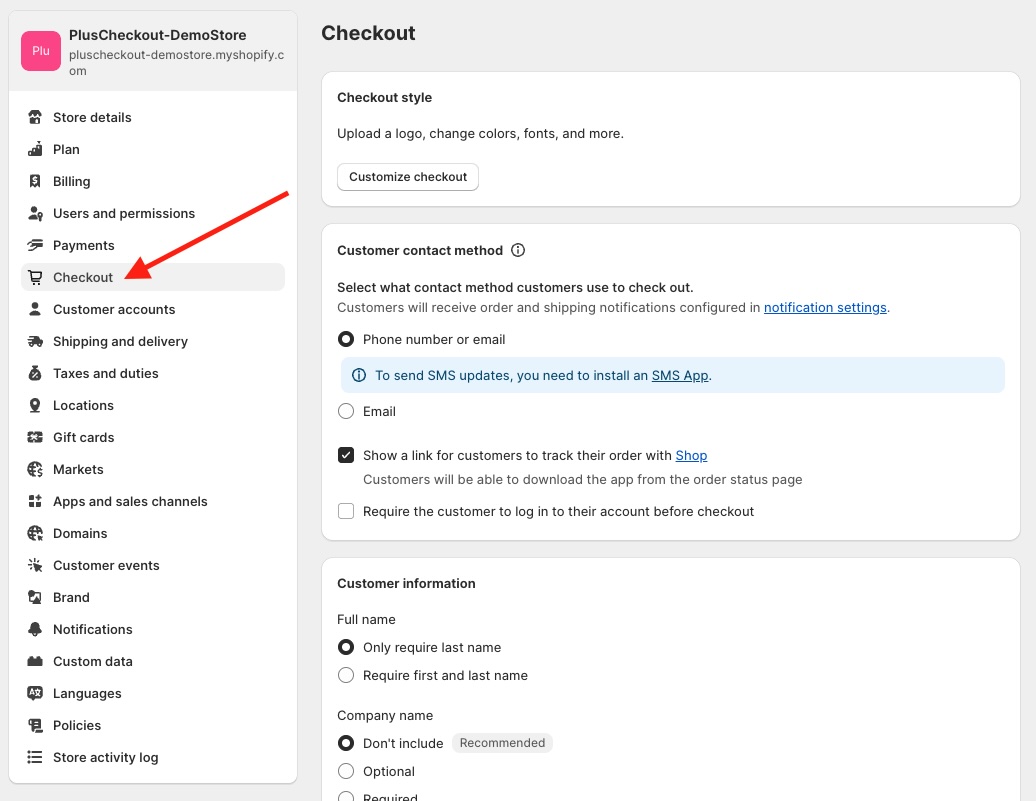Open the notification settings link

pyautogui.click(x=825, y=307)
